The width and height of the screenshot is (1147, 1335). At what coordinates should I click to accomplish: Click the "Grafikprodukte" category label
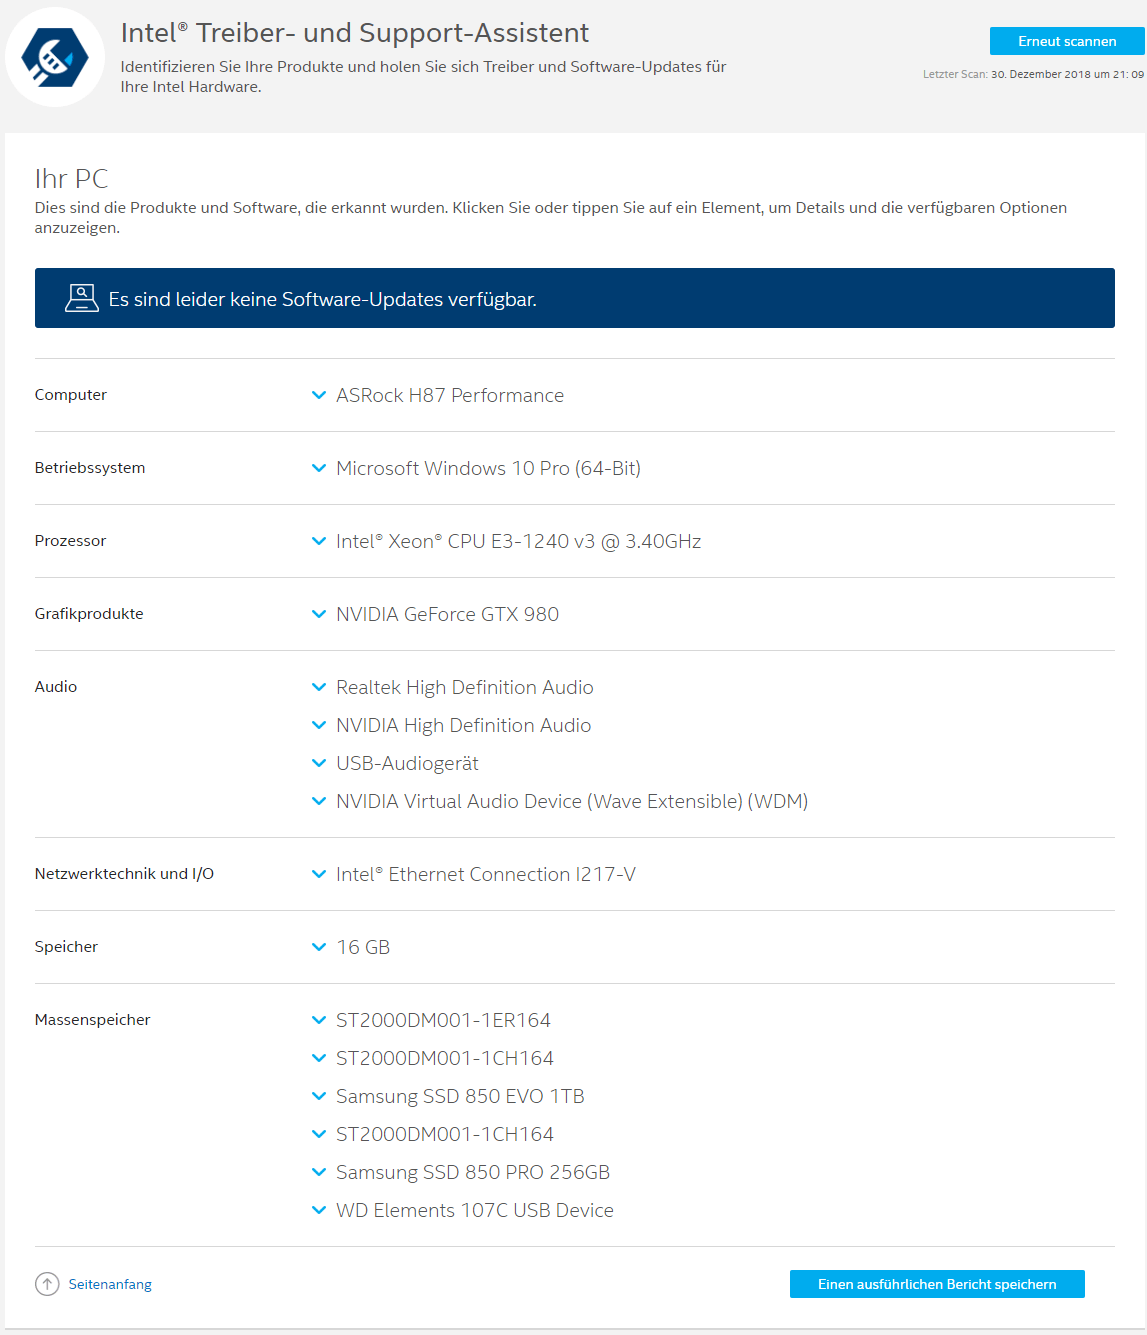(89, 614)
